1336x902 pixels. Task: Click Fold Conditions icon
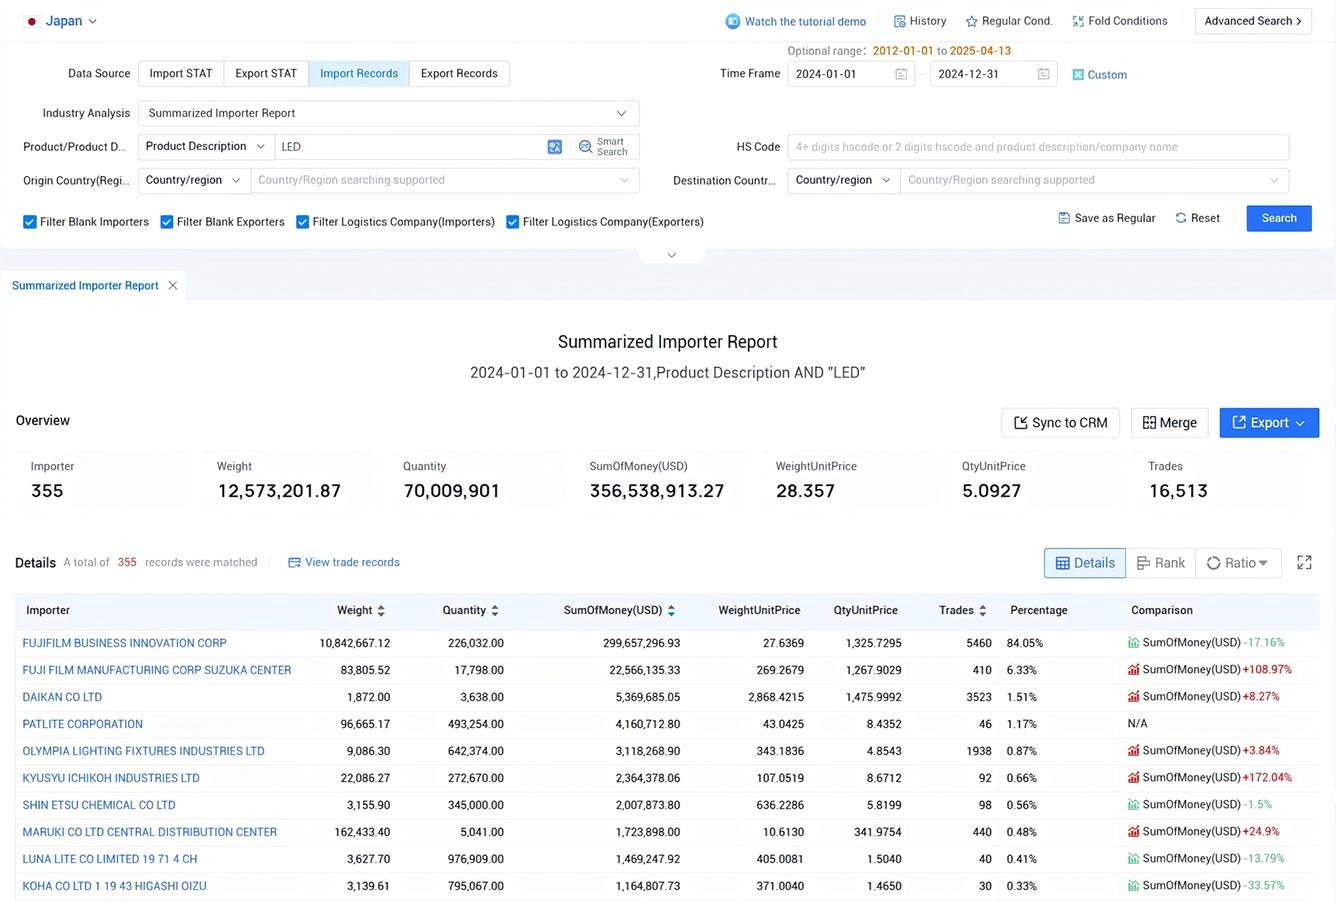tap(1078, 21)
